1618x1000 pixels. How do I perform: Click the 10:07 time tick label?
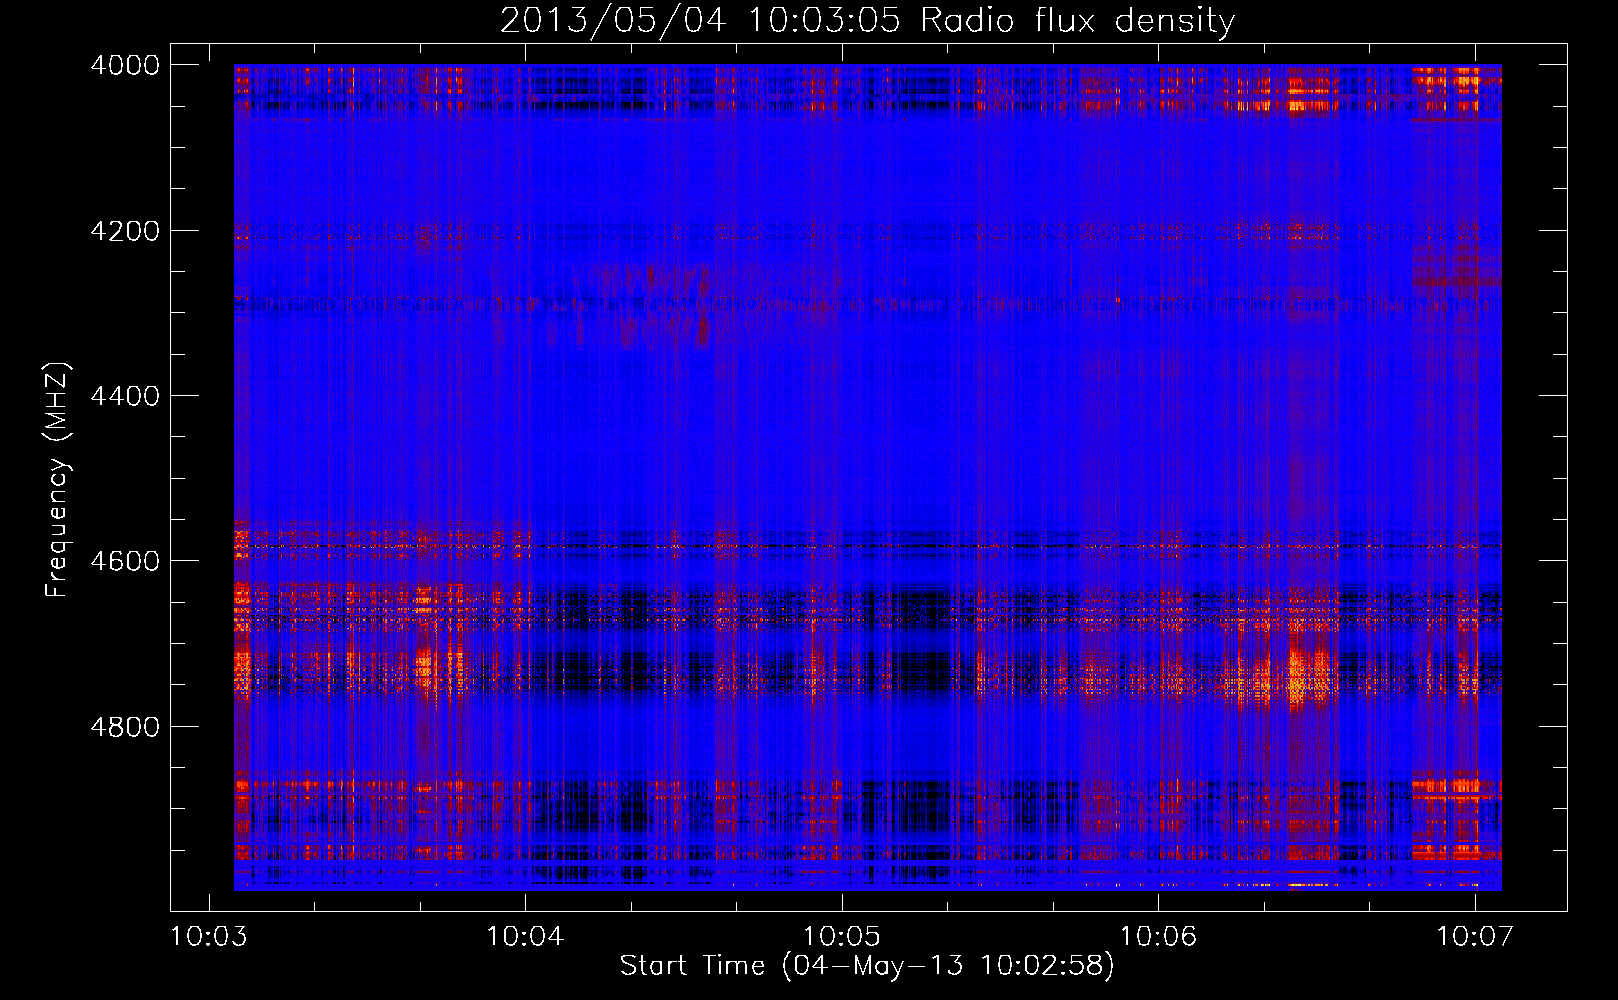[1475, 936]
